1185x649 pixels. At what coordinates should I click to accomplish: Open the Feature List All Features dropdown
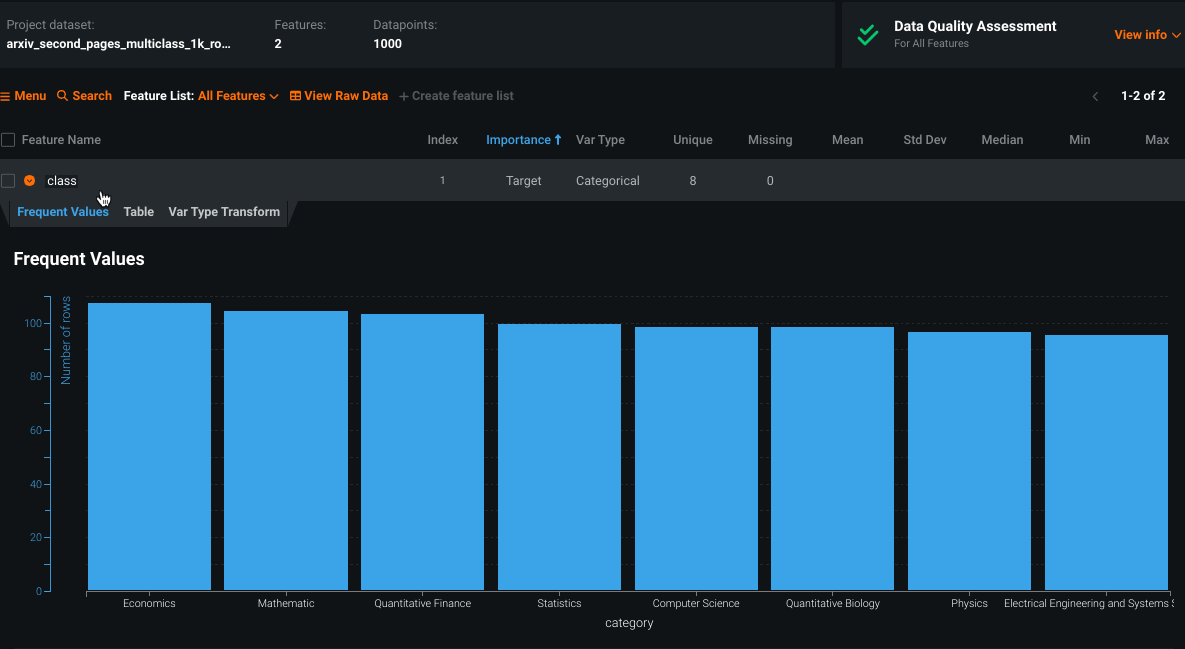coord(238,96)
